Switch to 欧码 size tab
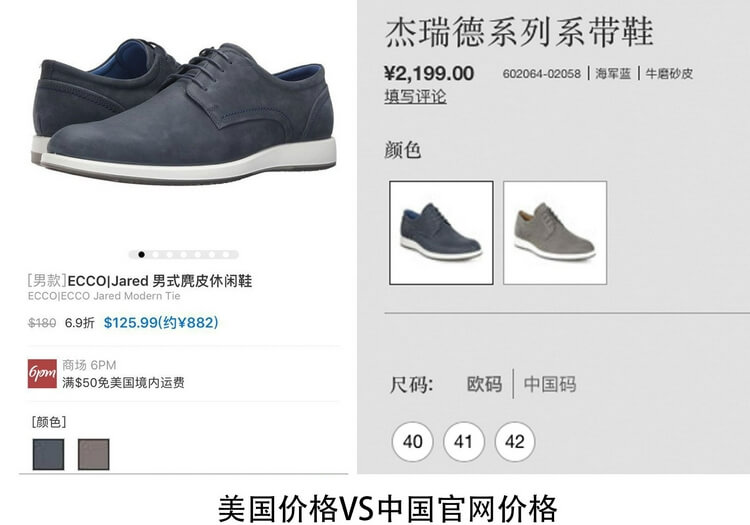The image size is (750, 525). pyautogui.click(x=484, y=384)
